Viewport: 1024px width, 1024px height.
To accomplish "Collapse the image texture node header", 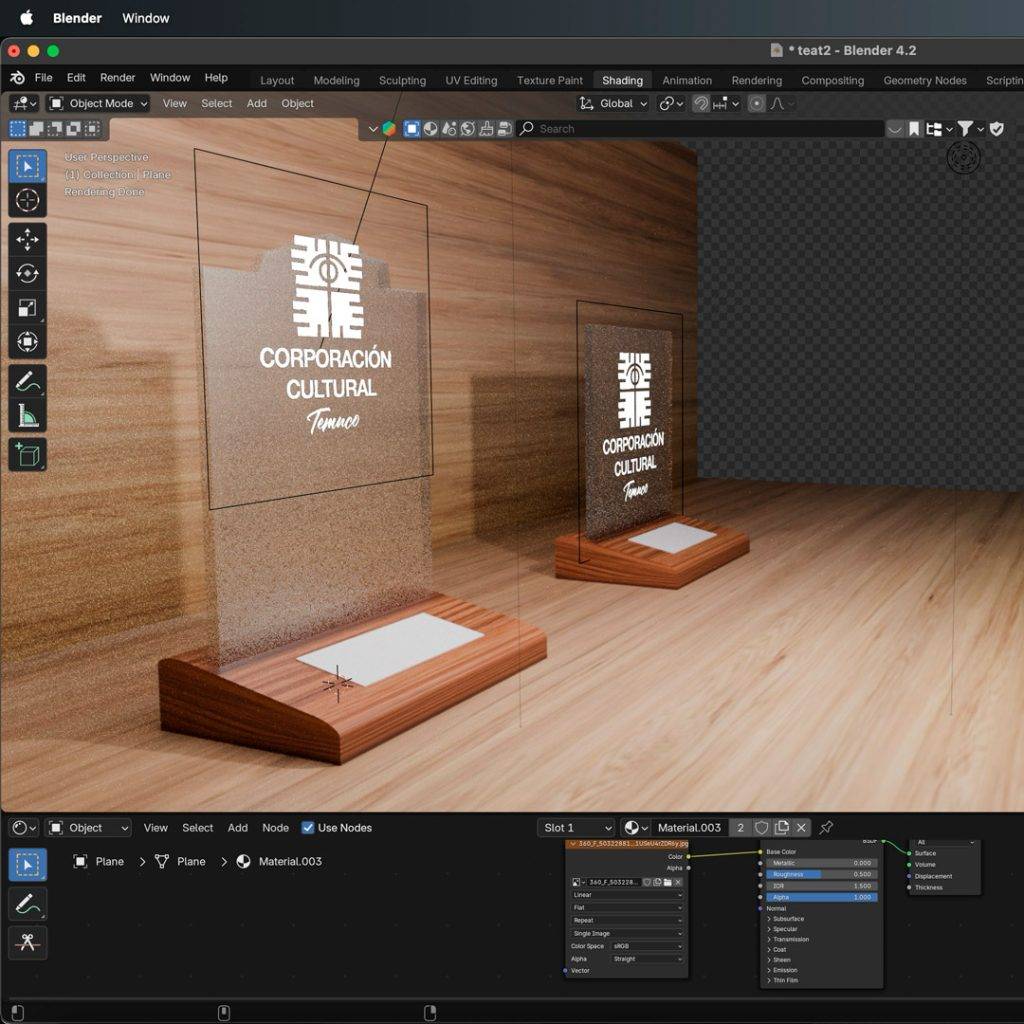I will click(x=573, y=844).
